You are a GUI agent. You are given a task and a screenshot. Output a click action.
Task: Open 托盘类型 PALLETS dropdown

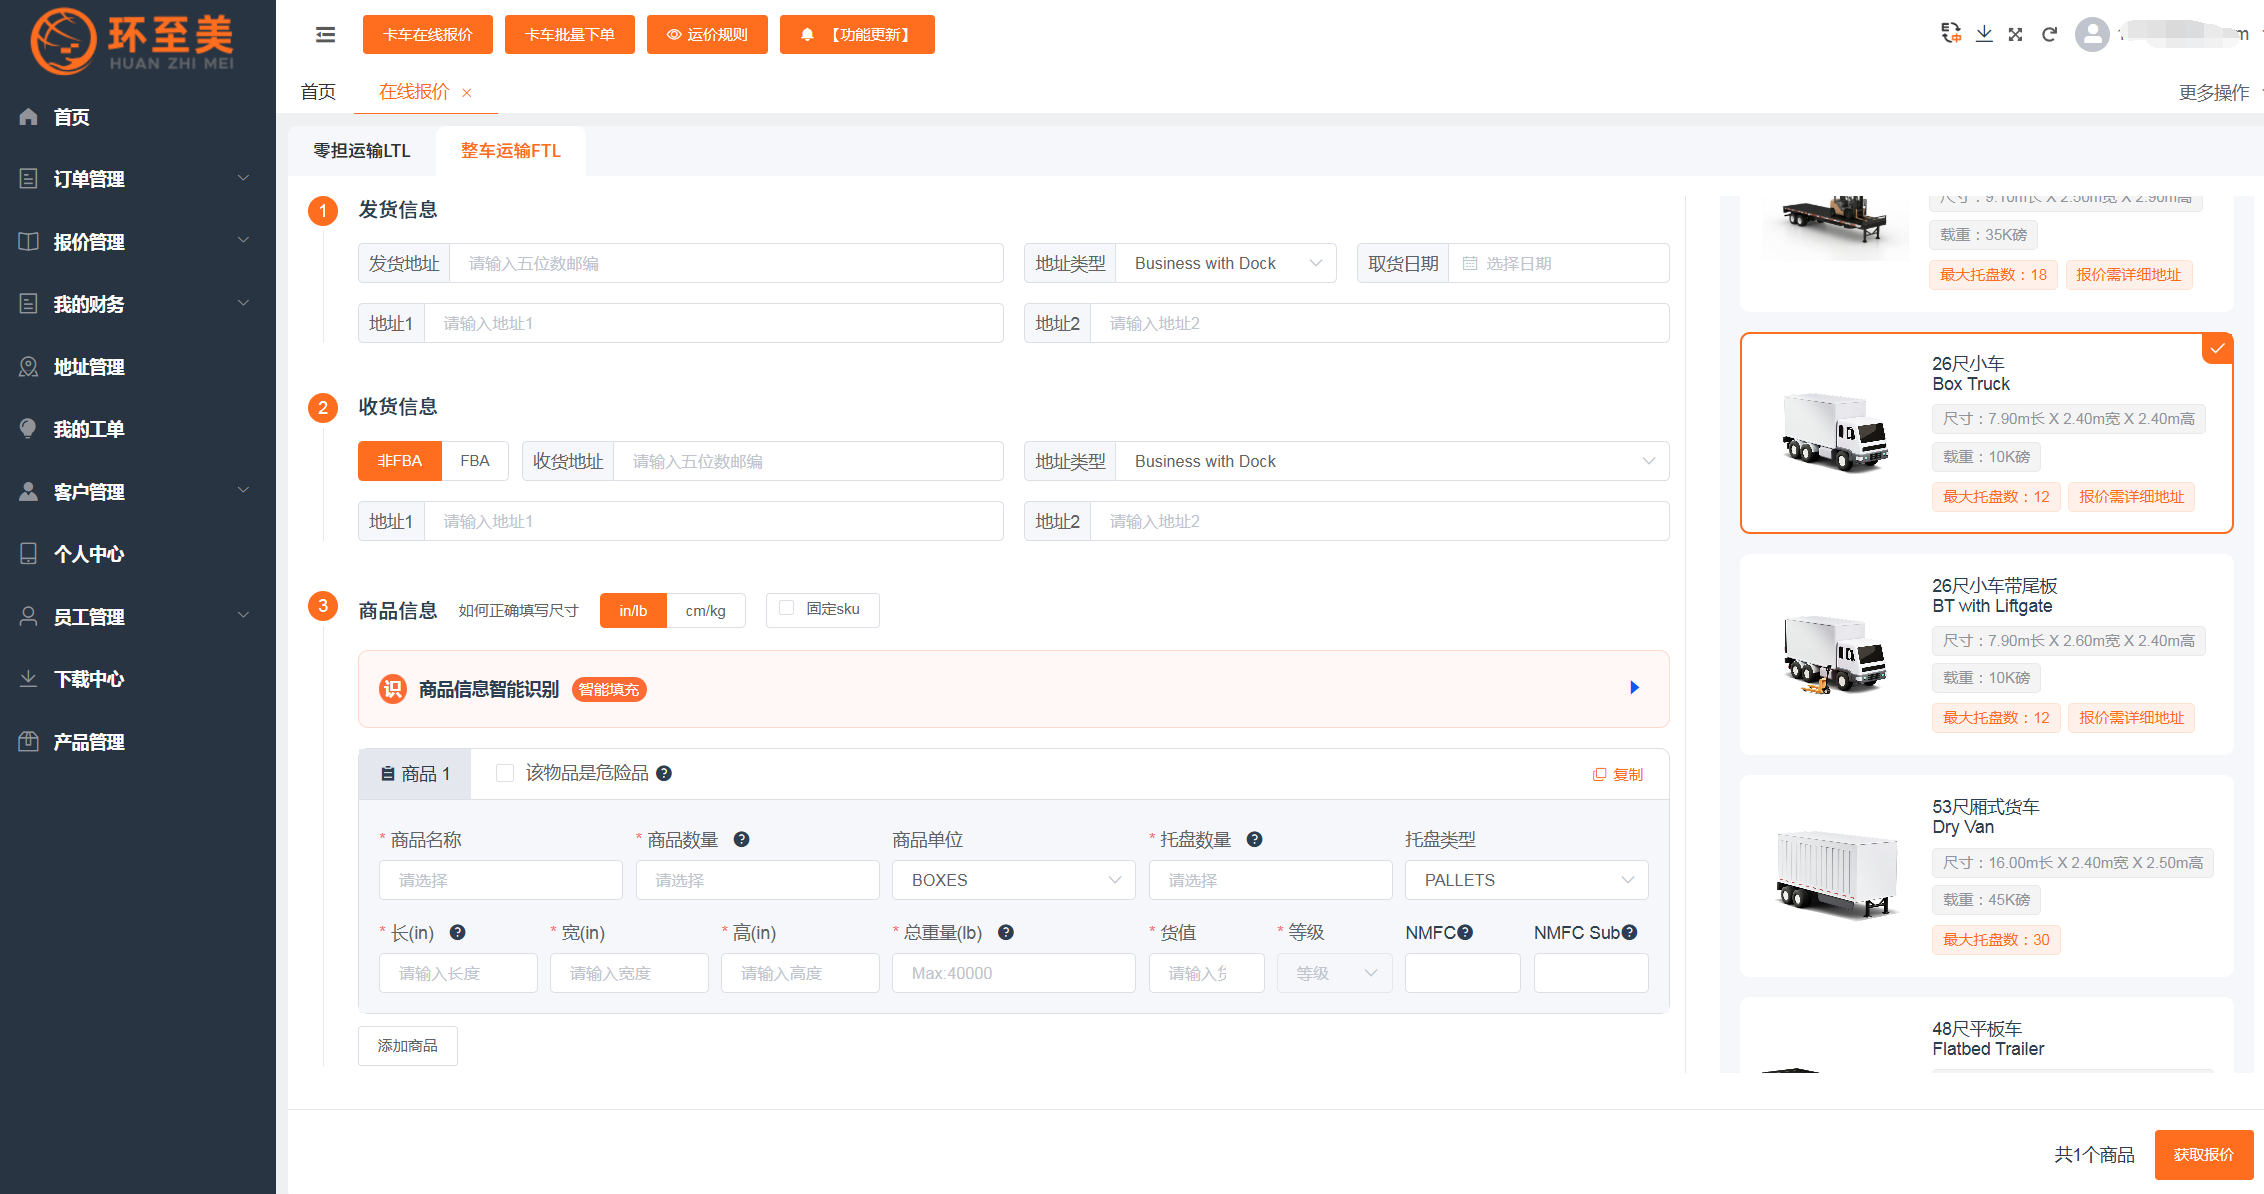point(1526,880)
